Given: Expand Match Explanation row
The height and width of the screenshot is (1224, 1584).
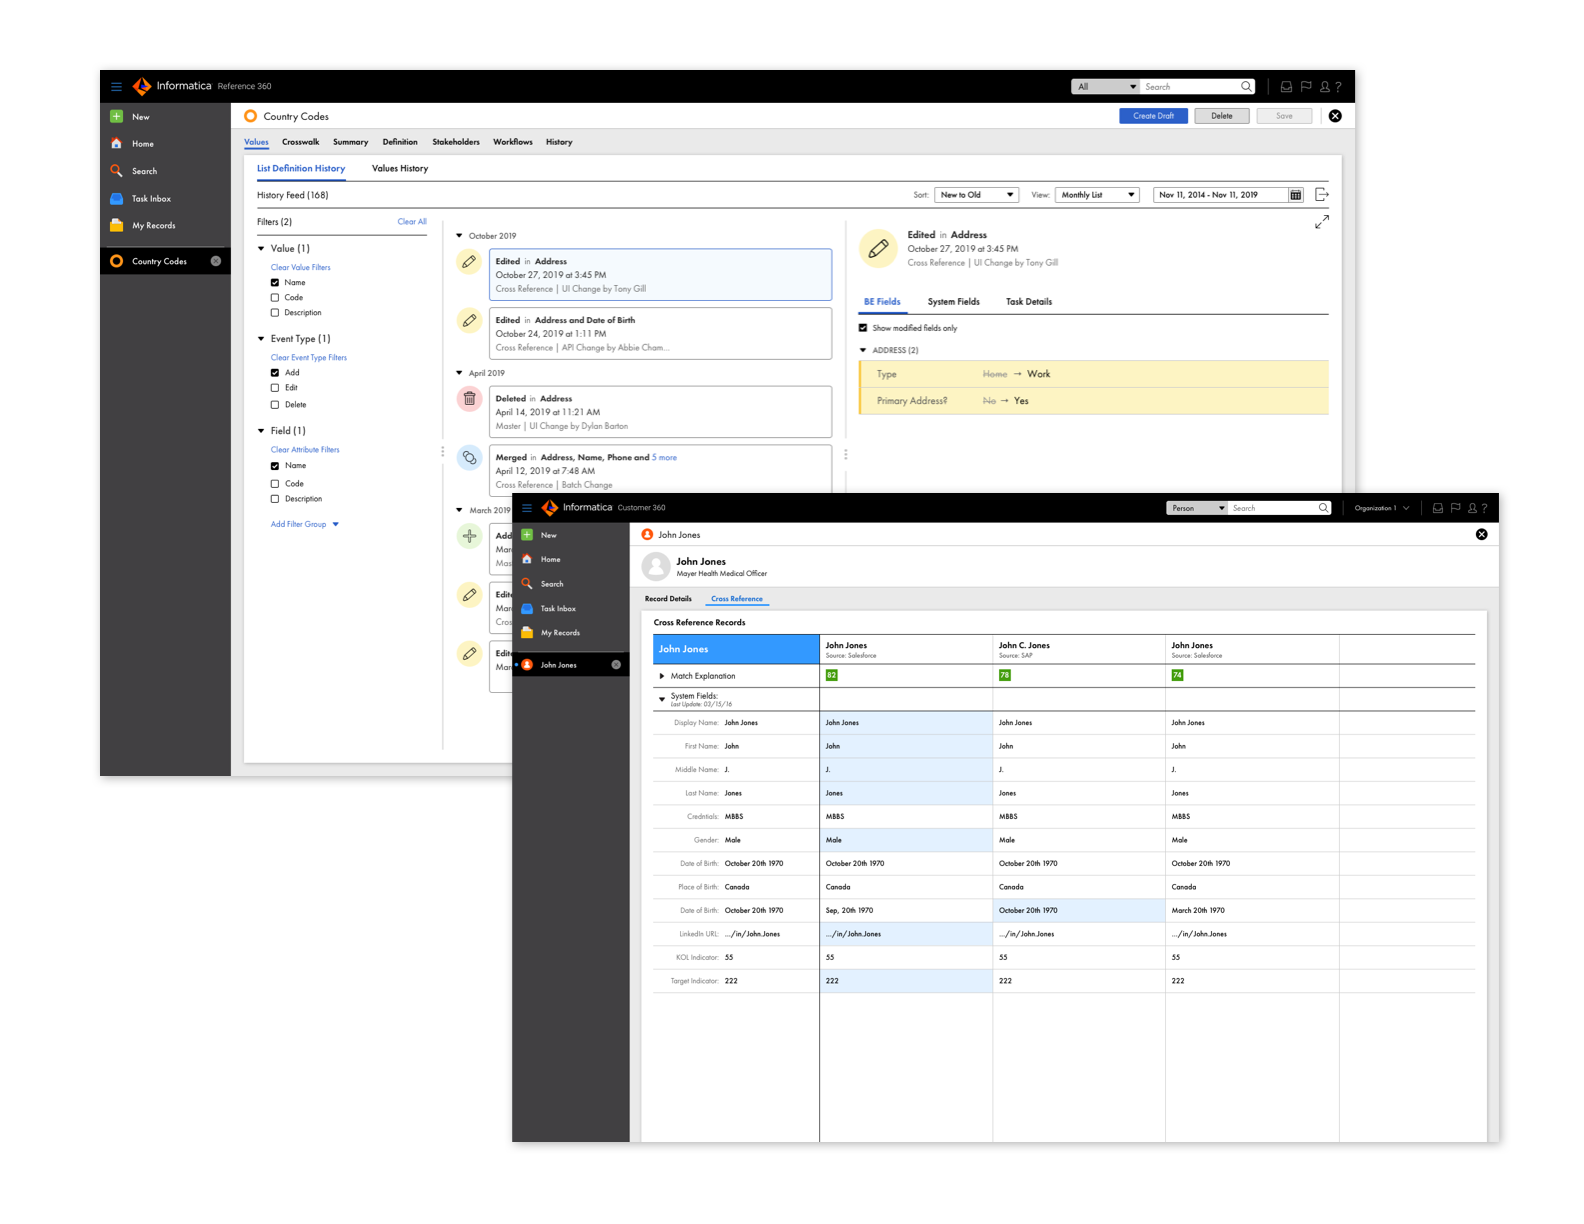Looking at the screenshot, I should (x=662, y=676).
